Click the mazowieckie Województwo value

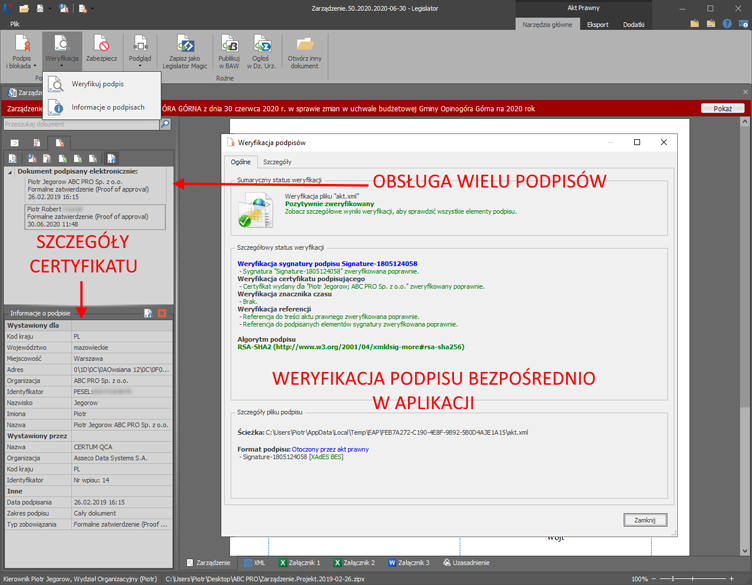point(91,348)
